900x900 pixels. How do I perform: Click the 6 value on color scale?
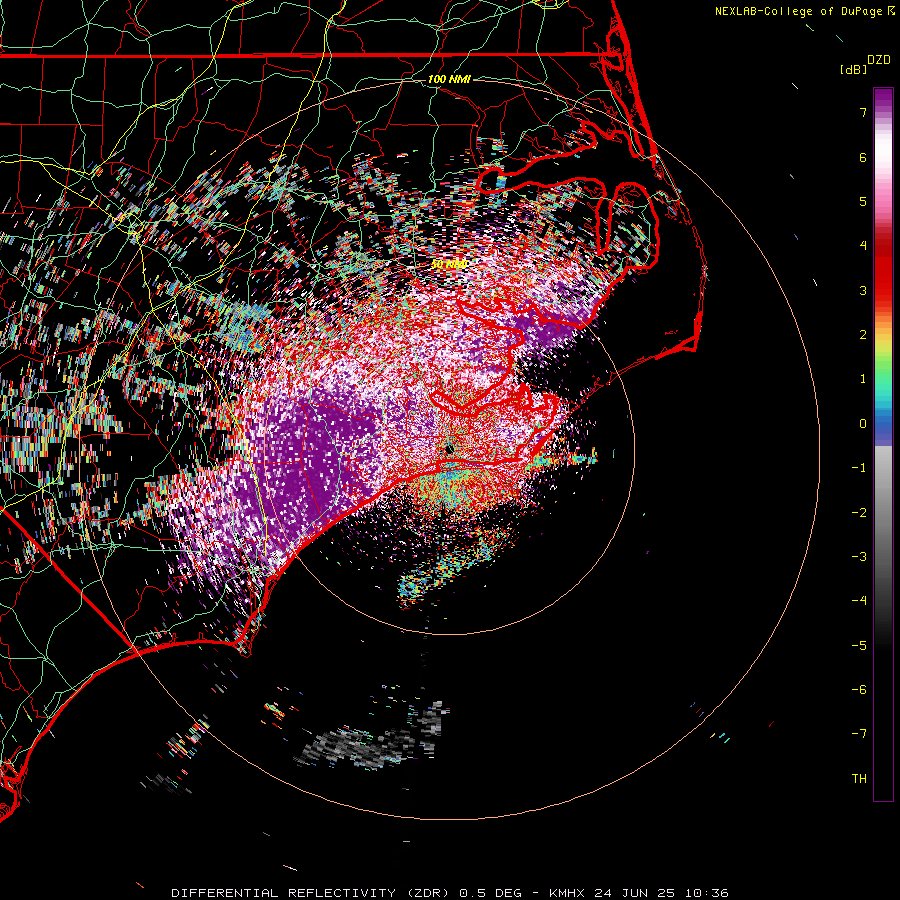[x=863, y=157]
